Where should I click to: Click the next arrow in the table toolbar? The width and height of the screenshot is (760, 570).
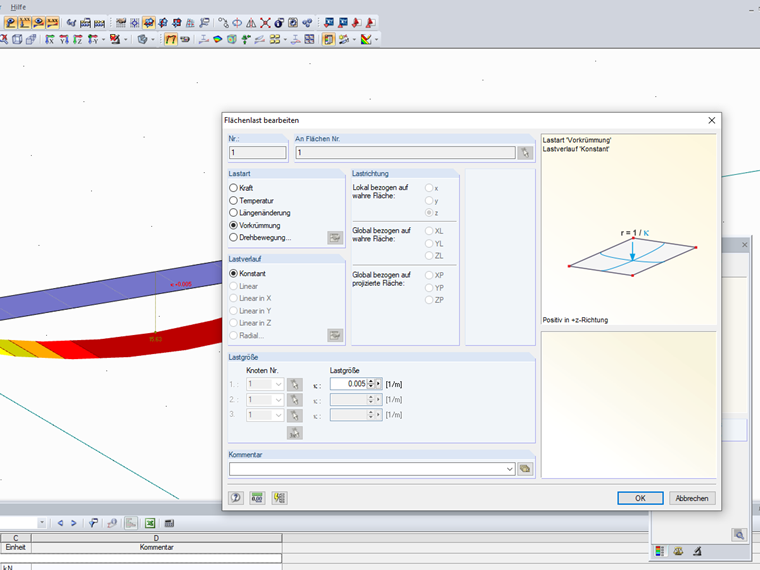pos(74,523)
